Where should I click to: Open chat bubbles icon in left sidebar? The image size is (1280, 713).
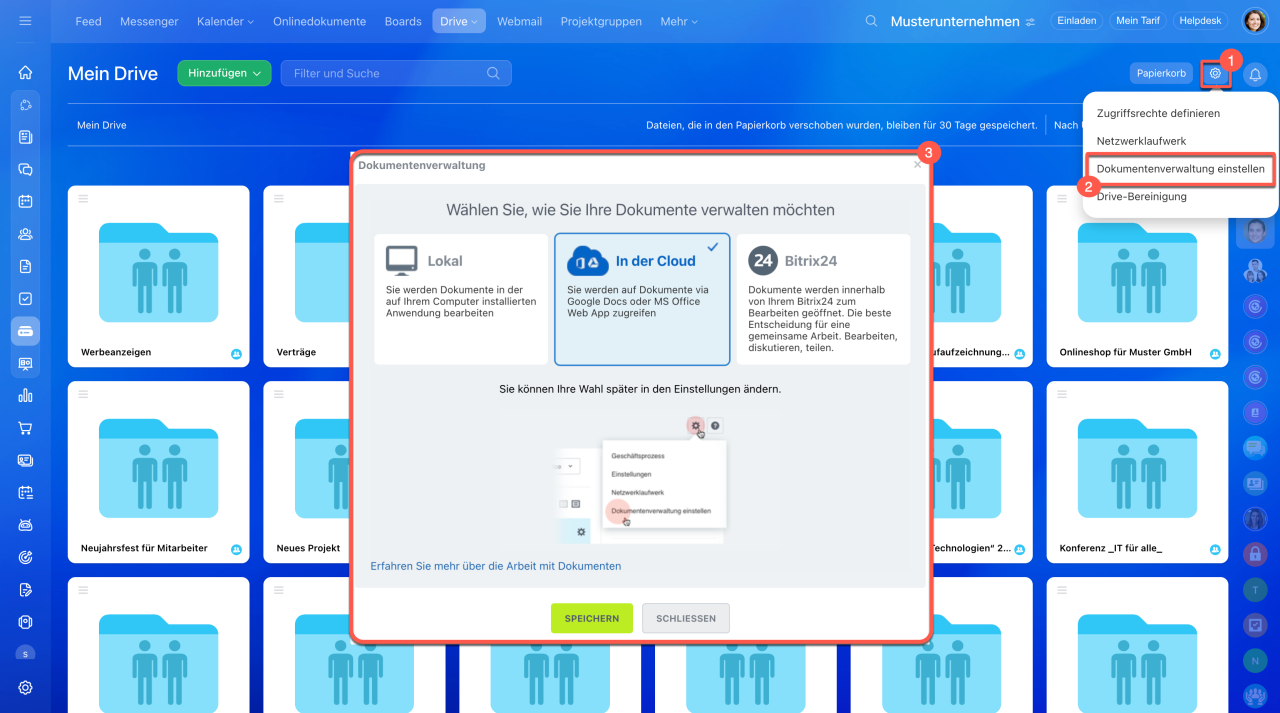click(x=25, y=169)
